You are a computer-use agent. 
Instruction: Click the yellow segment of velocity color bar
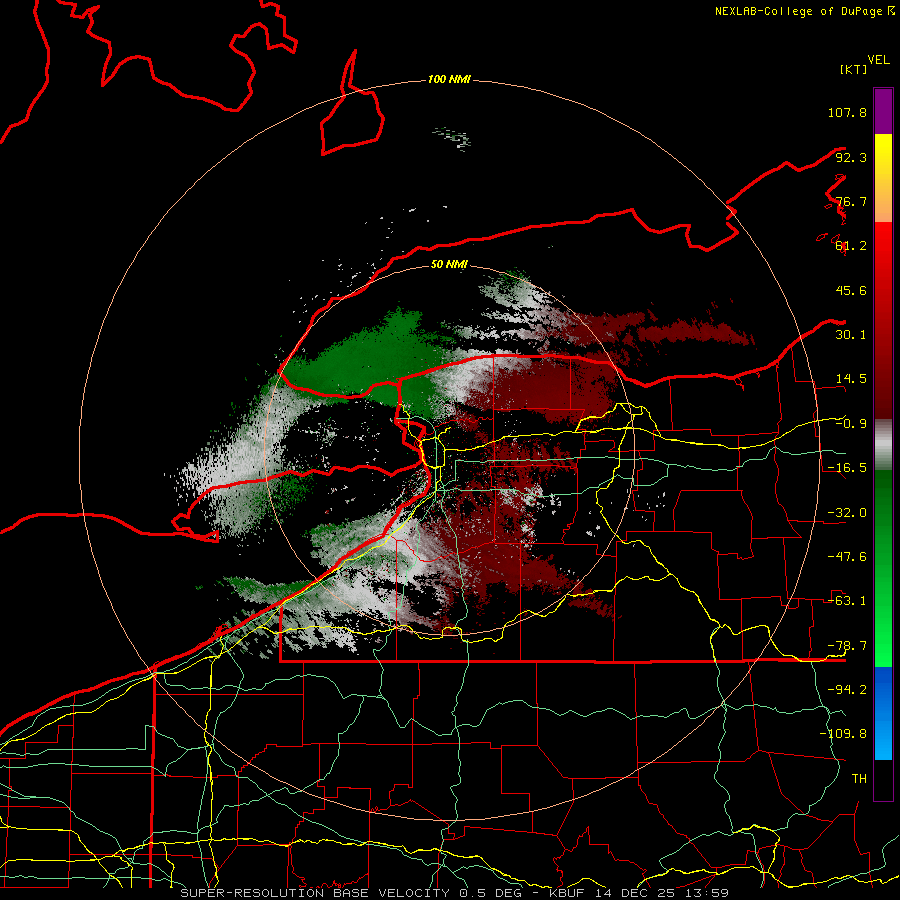[x=883, y=178]
